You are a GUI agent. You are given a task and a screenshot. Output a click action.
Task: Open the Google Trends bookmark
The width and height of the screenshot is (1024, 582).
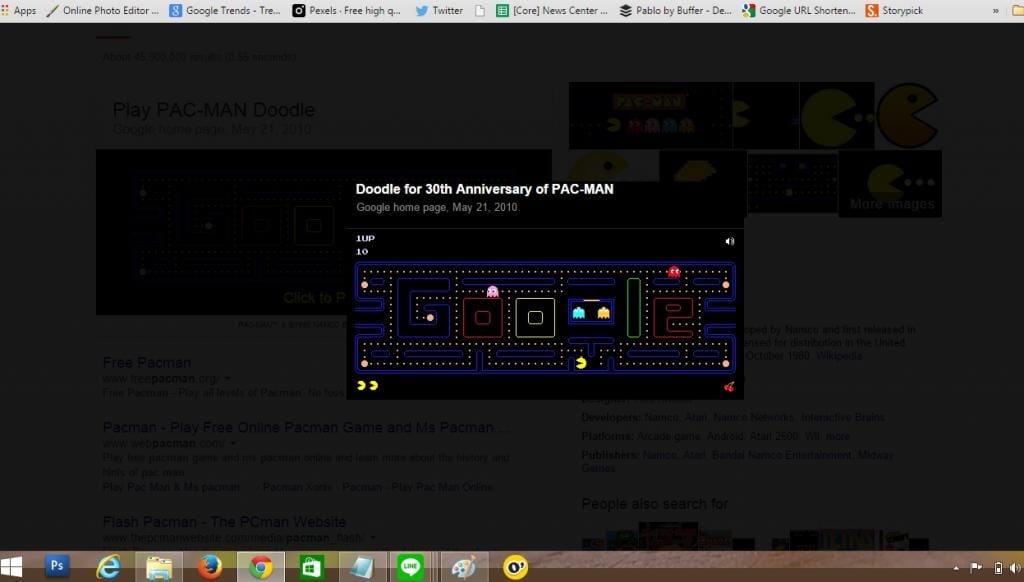click(225, 10)
